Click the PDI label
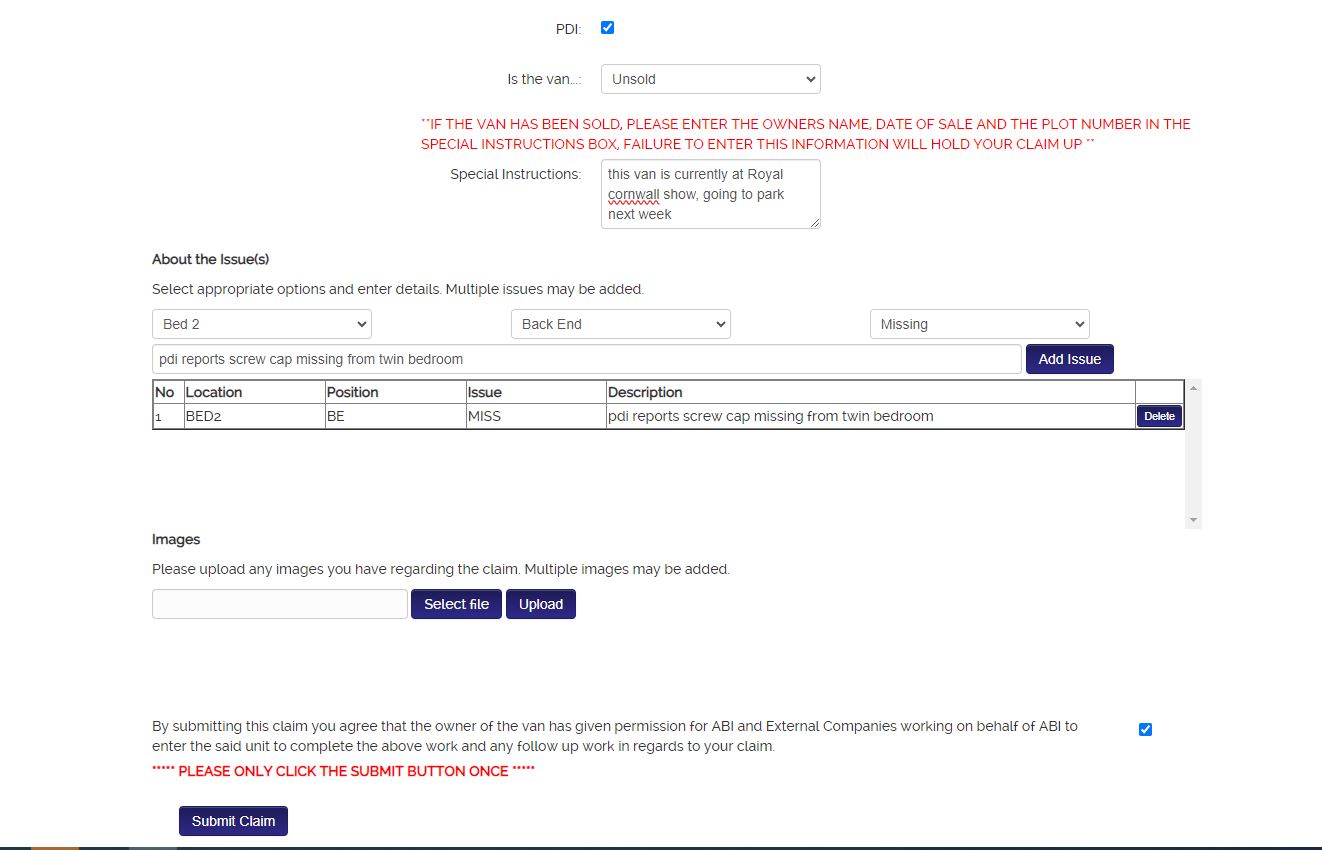 coord(568,29)
